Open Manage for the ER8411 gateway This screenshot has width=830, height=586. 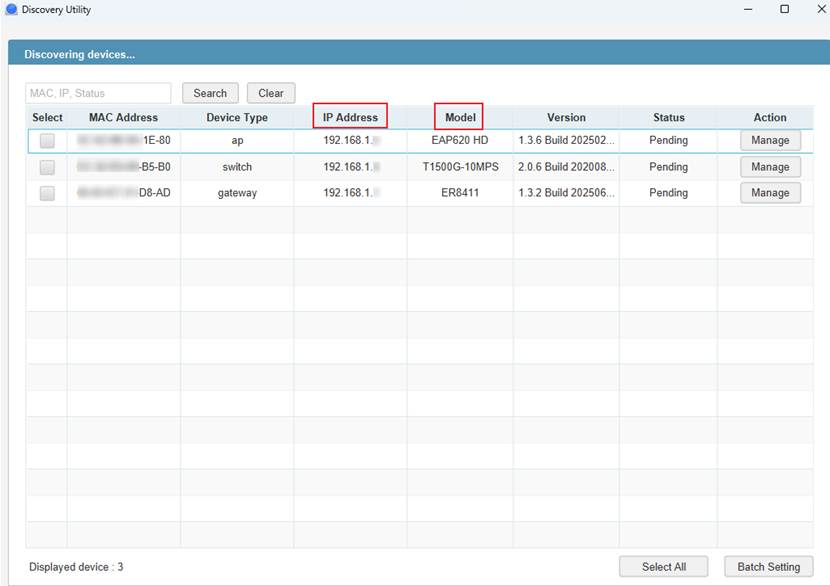coord(770,193)
